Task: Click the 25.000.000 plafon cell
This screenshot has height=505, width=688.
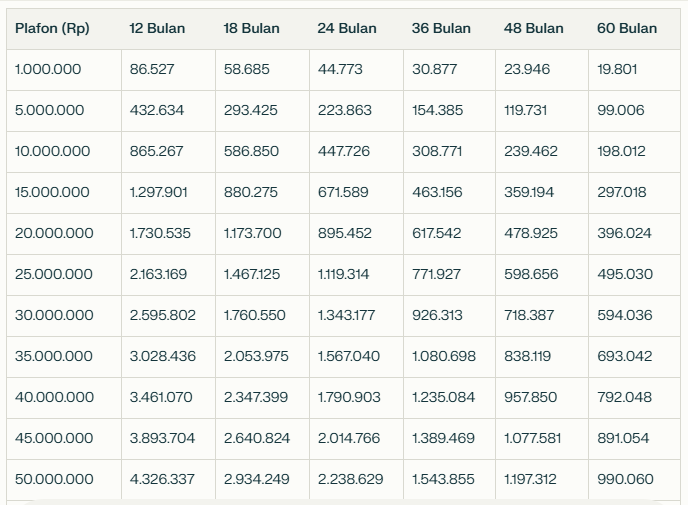Action: [54, 274]
